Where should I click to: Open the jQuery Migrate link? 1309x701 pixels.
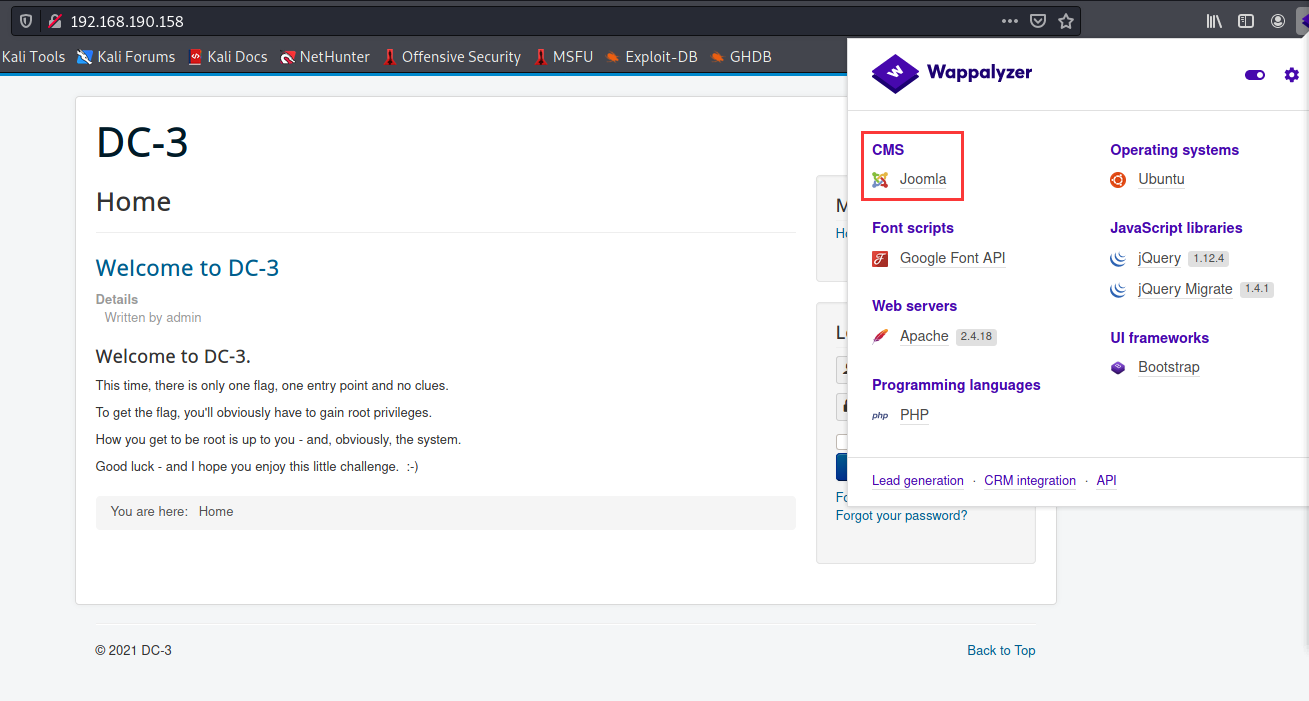(x=1185, y=289)
